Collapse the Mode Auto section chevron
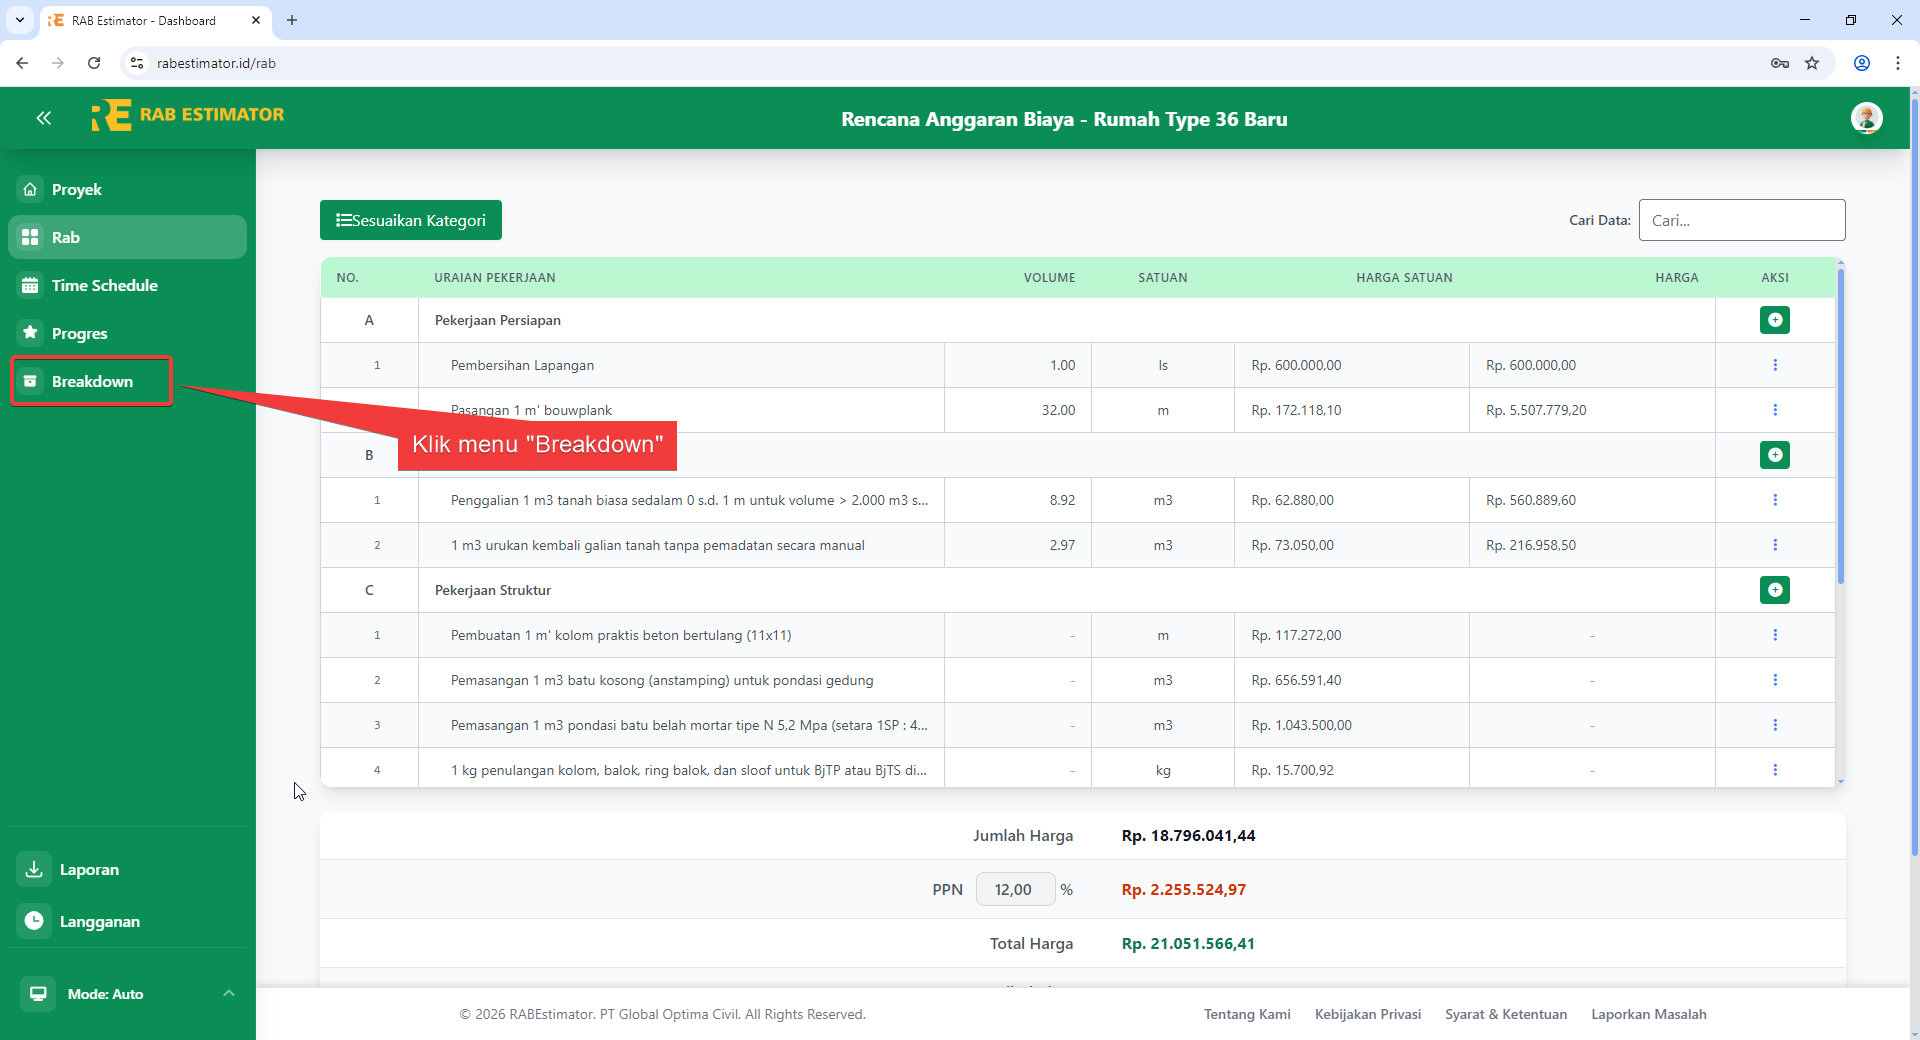 point(229,993)
